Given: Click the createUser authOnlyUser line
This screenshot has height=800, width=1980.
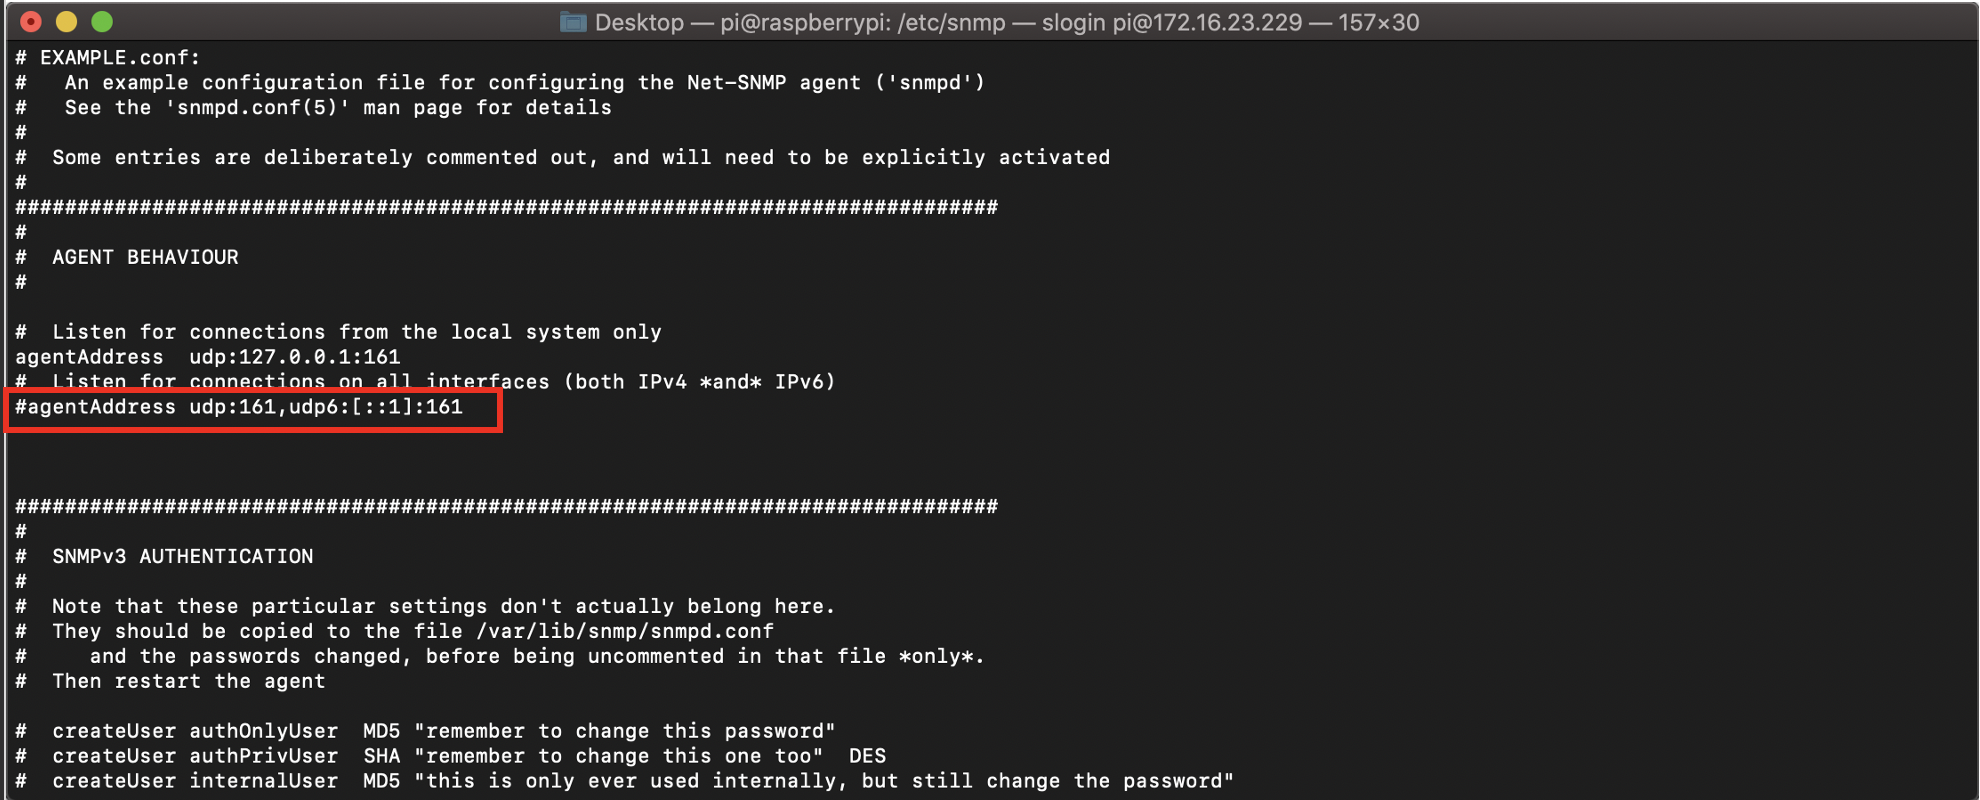Looking at the screenshot, I should coord(425,731).
